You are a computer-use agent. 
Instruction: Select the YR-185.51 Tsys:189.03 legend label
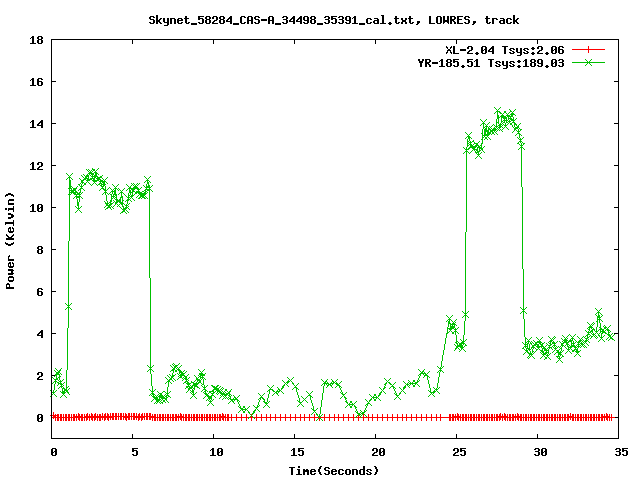point(491,63)
